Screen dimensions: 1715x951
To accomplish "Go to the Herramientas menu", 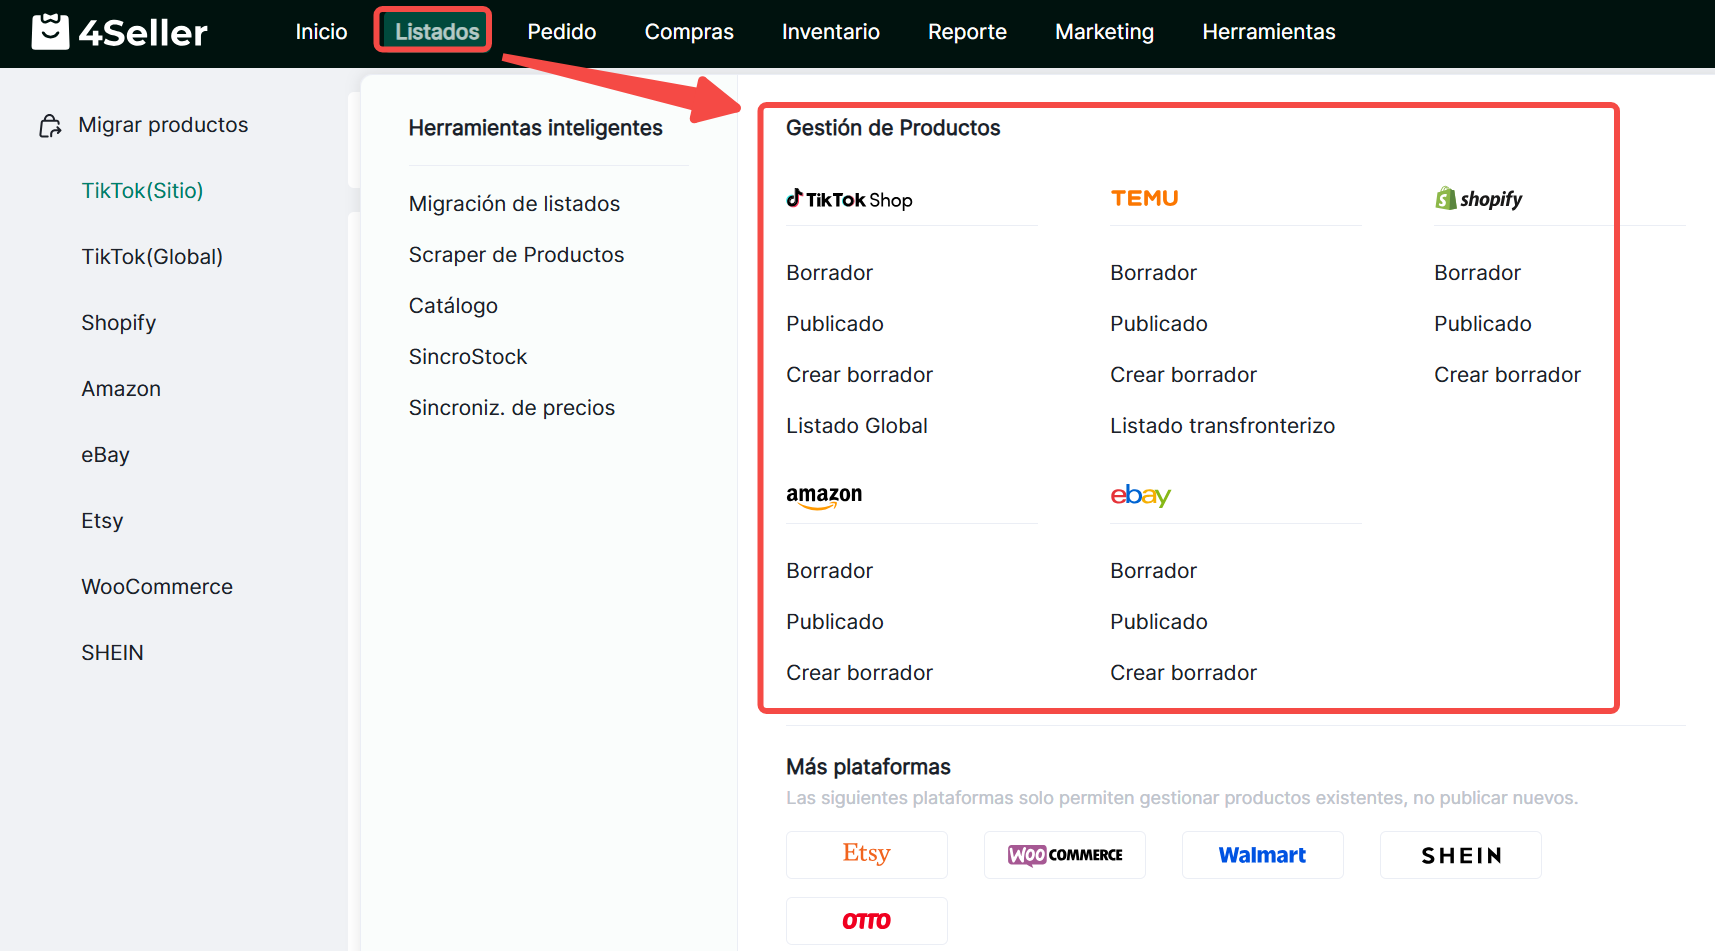I will [x=1268, y=32].
